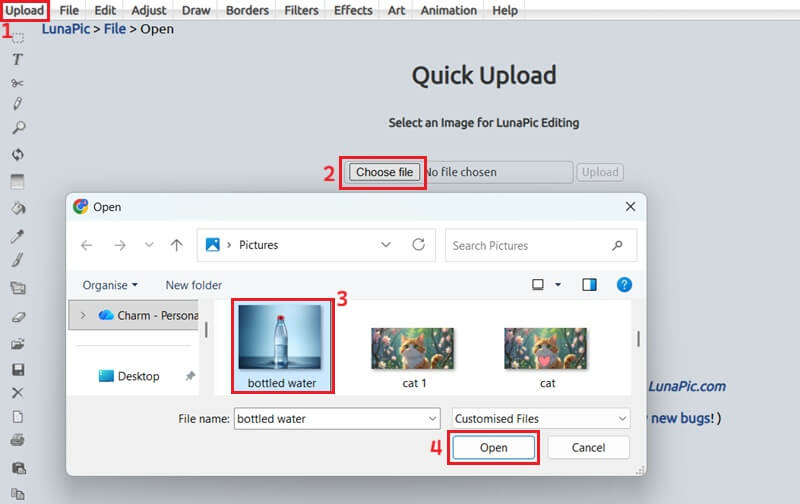This screenshot has height=504, width=800.
Task: Open the Help menu
Action: coord(505,10)
